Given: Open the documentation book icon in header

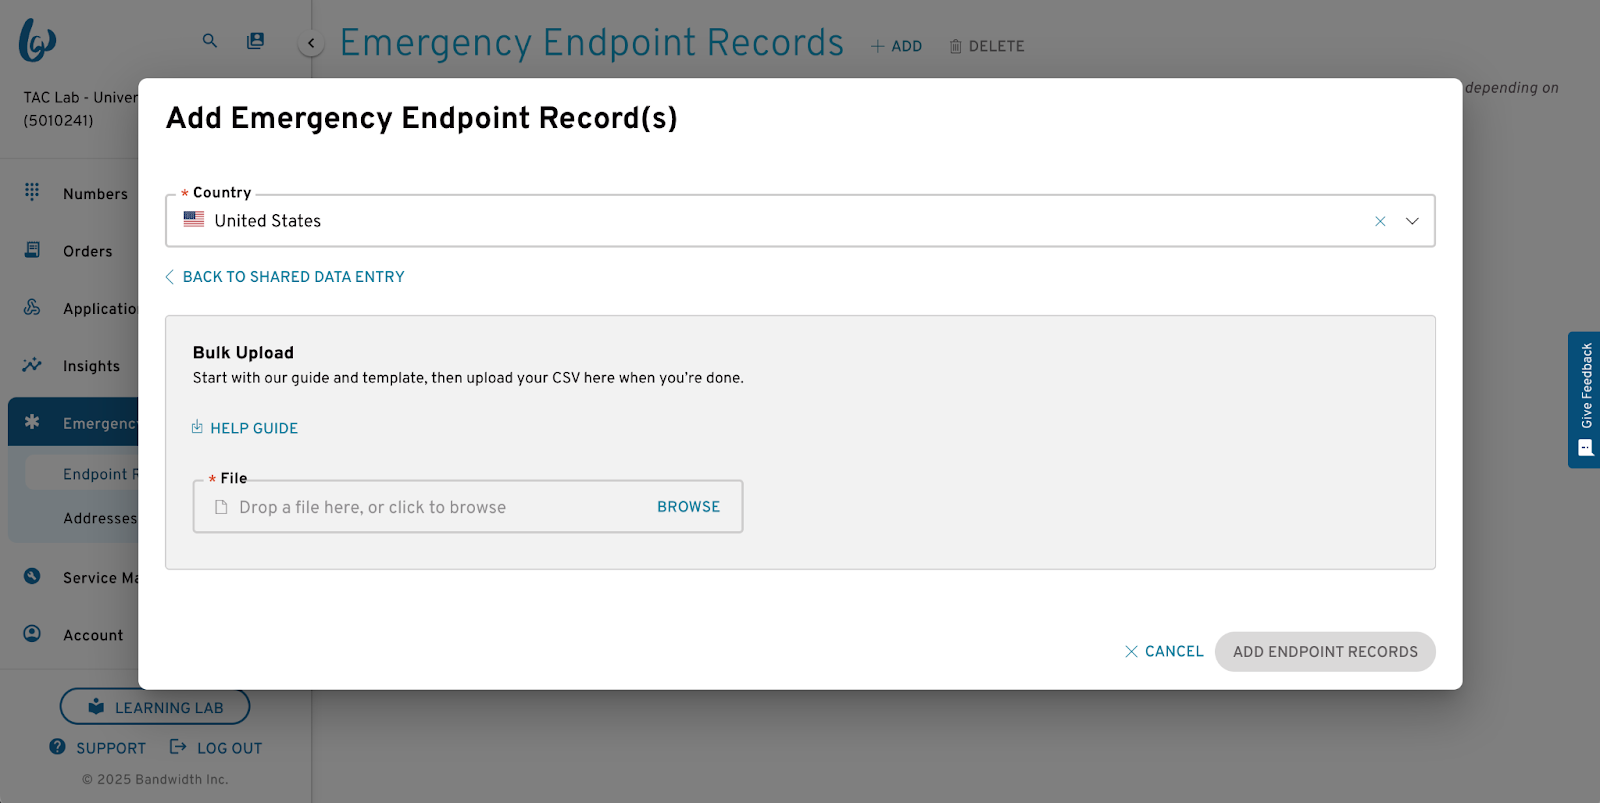Looking at the screenshot, I should point(256,41).
